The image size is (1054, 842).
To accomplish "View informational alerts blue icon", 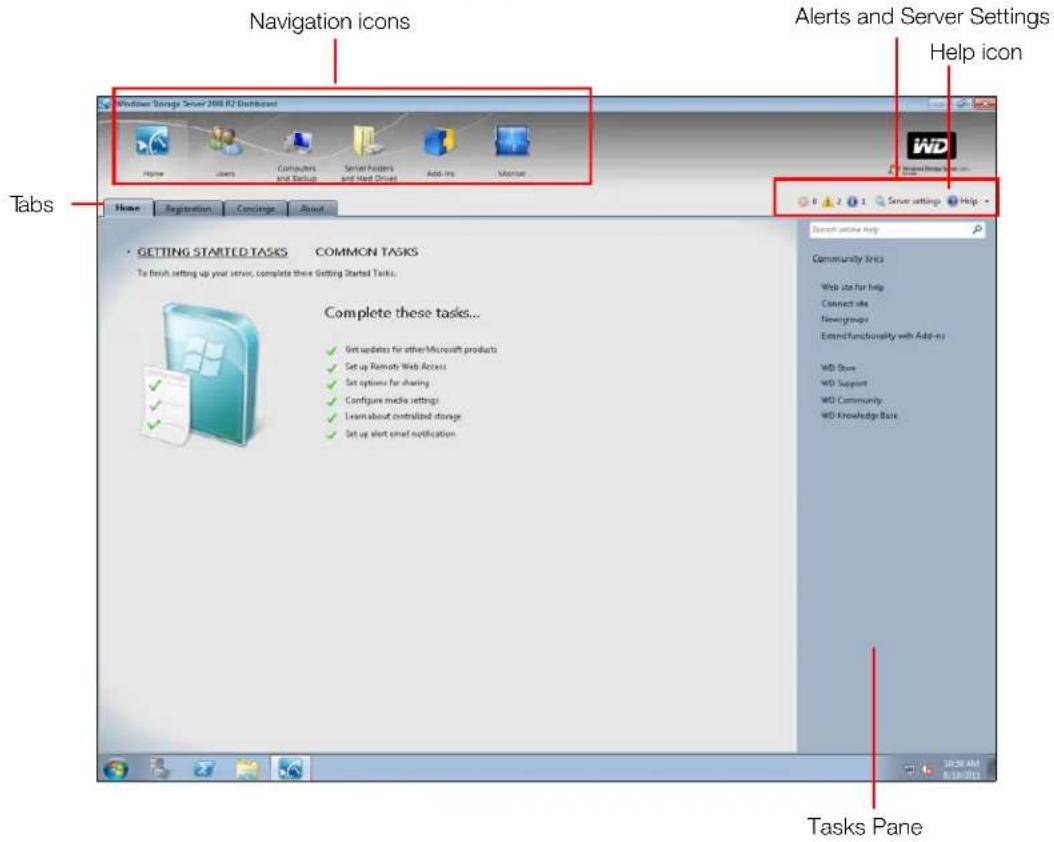I will 852,201.
